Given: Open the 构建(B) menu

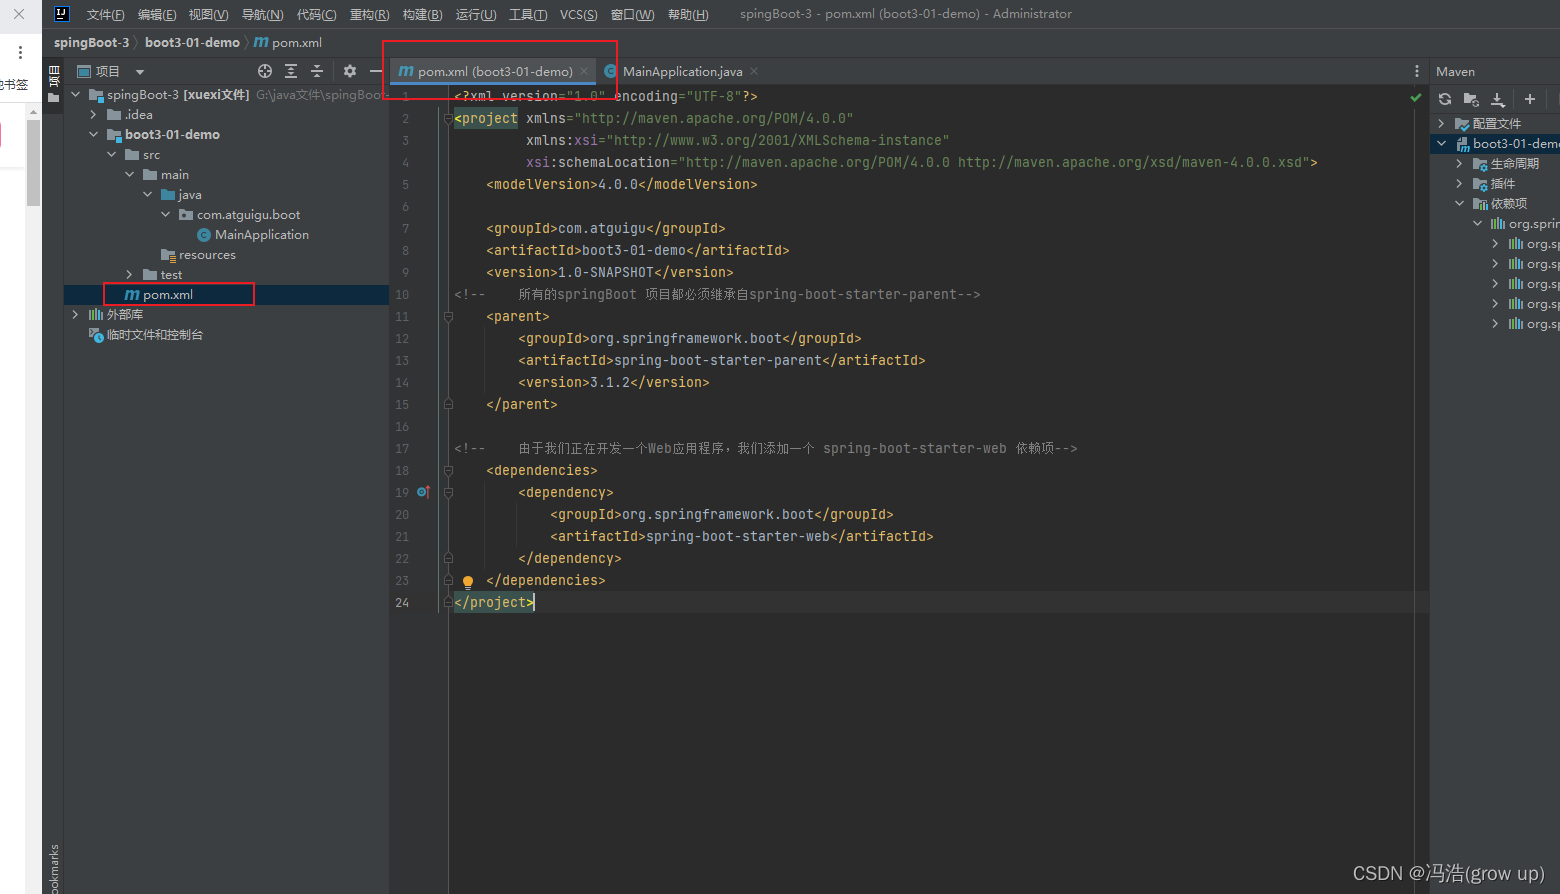Looking at the screenshot, I should point(423,14).
